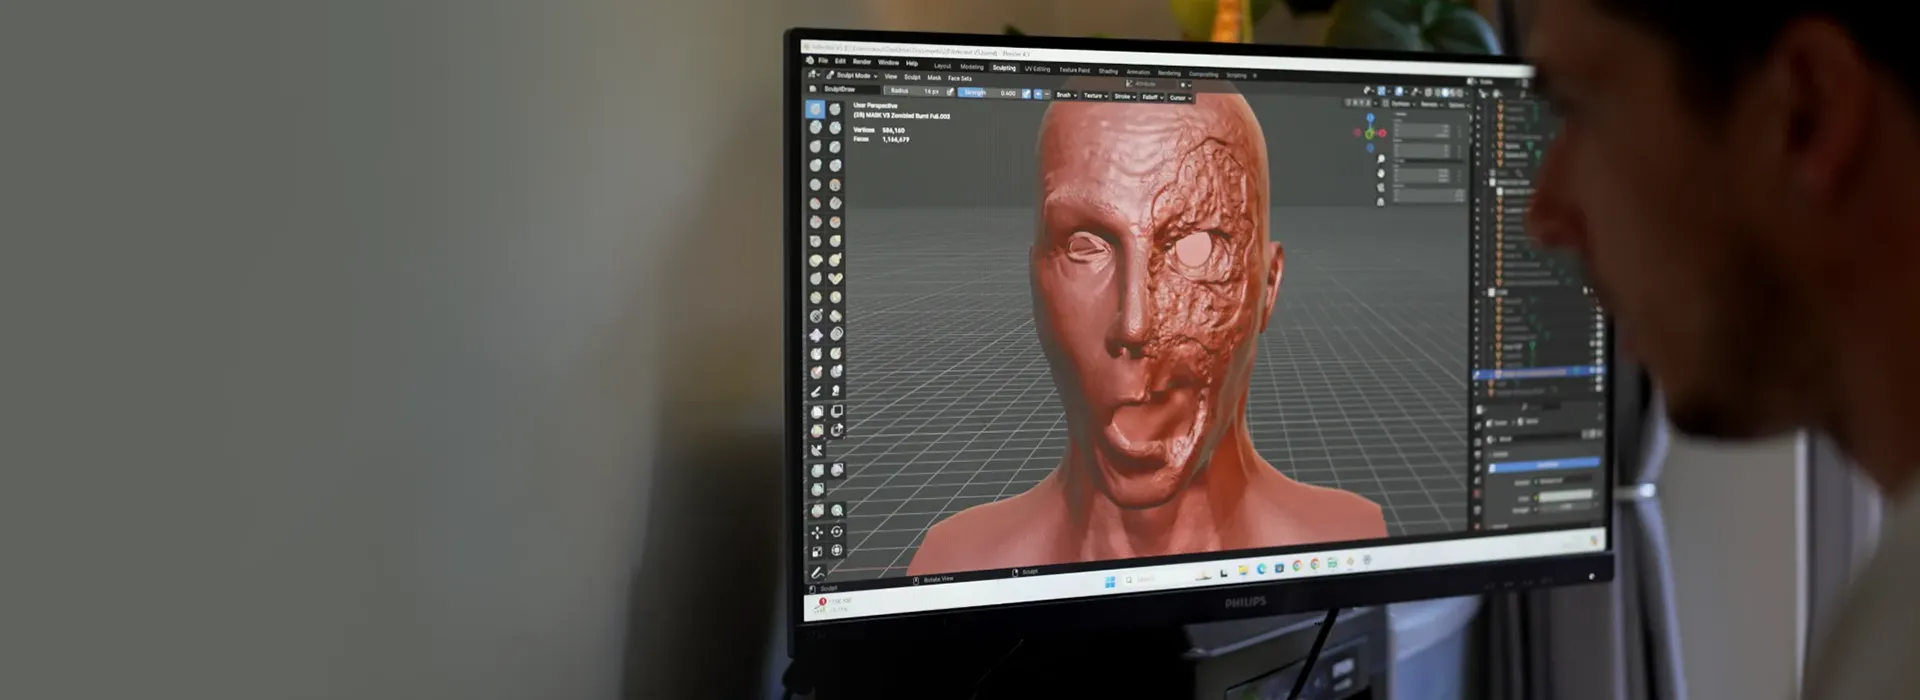Switch to the Texture Paint workspace tab

click(1075, 70)
